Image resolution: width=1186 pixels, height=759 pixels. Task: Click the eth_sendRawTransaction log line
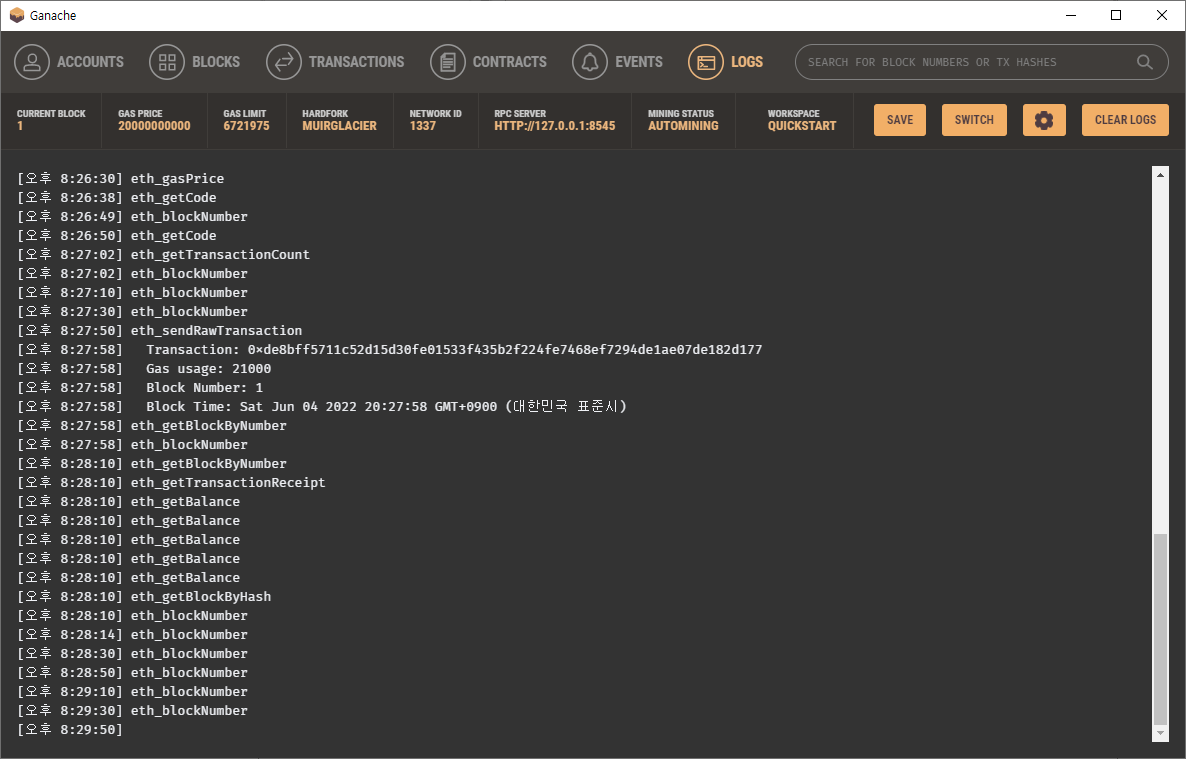[160, 331]
